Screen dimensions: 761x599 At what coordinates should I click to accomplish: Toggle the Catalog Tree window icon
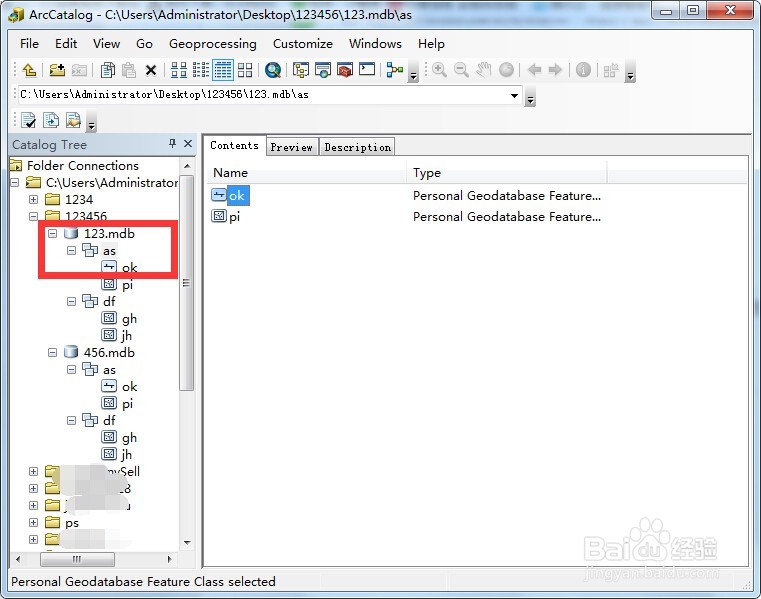coord(301,70)
